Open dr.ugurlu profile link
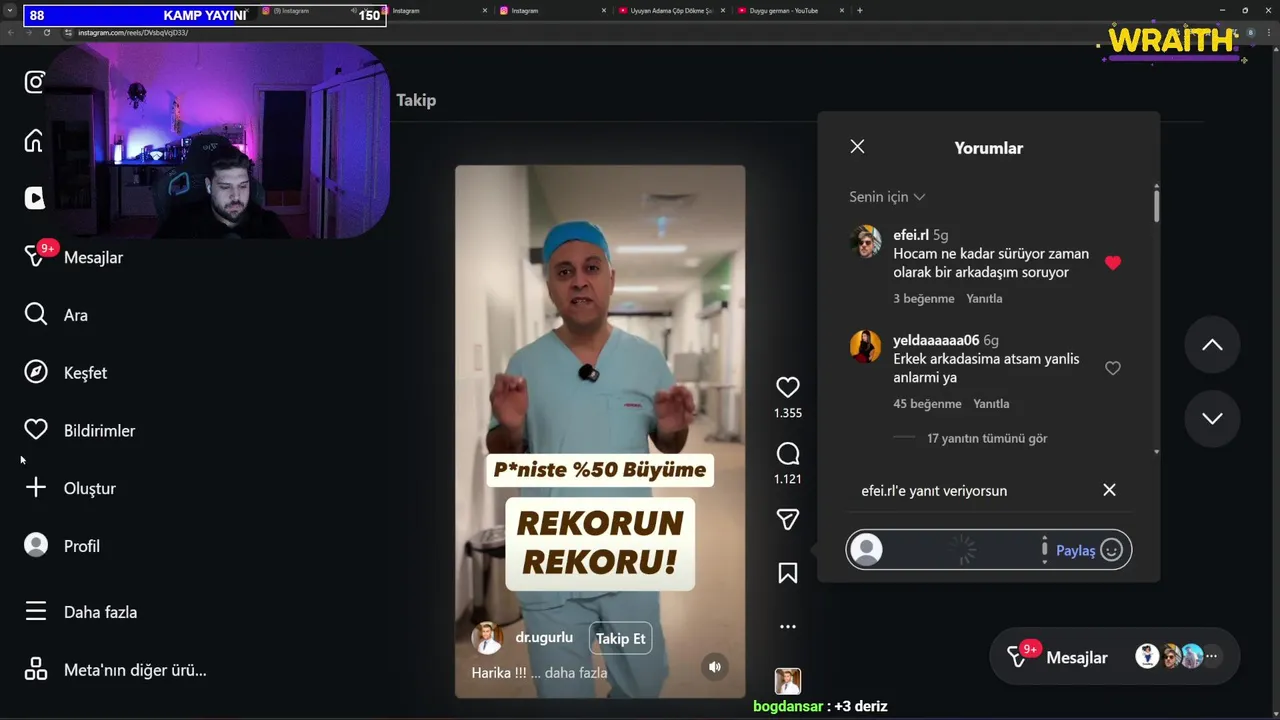1280x720 pixels. (544, 637)
